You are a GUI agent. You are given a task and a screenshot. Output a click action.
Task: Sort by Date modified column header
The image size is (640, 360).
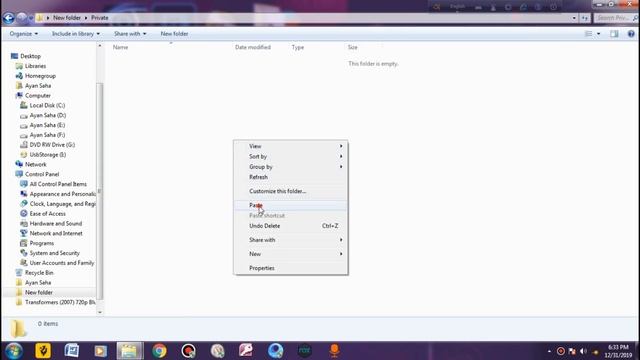[x=253, y=47]
